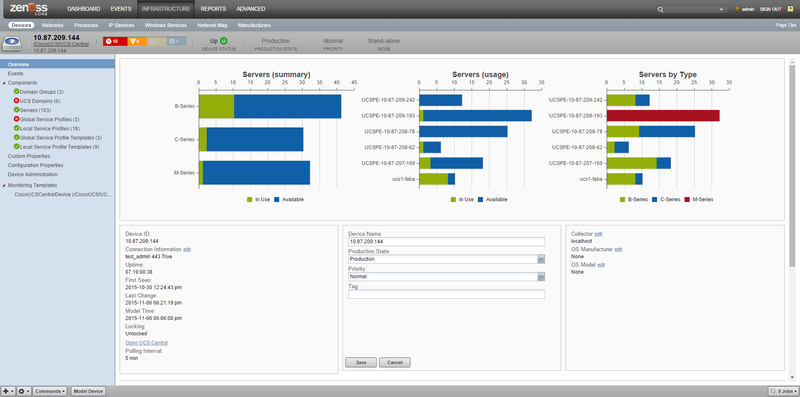Click the green Up device status icon
This screenshot has height=397, width=800.
click(x=223, y=41)
